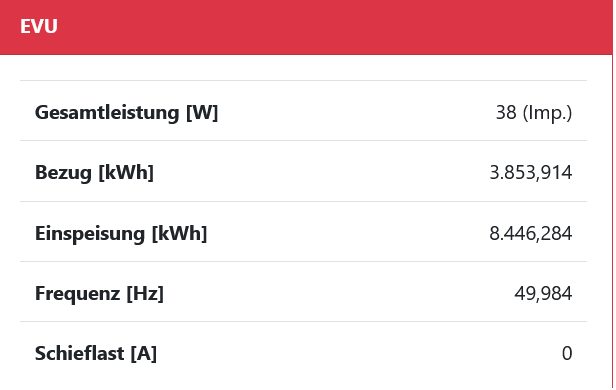Screen dimensions: 616x390
Task: Click the Frequenz [Hz] label
Action: tap(99, 293)
